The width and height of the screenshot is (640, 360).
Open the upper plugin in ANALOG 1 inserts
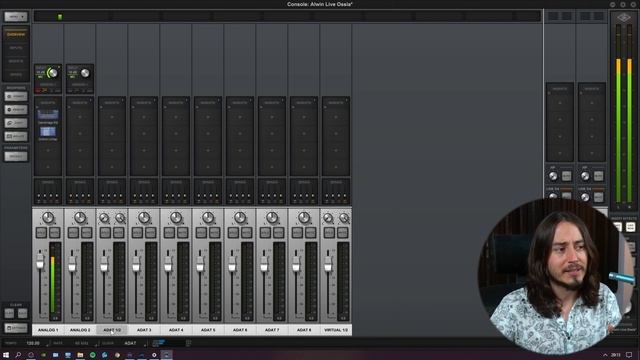coord(48,114)
